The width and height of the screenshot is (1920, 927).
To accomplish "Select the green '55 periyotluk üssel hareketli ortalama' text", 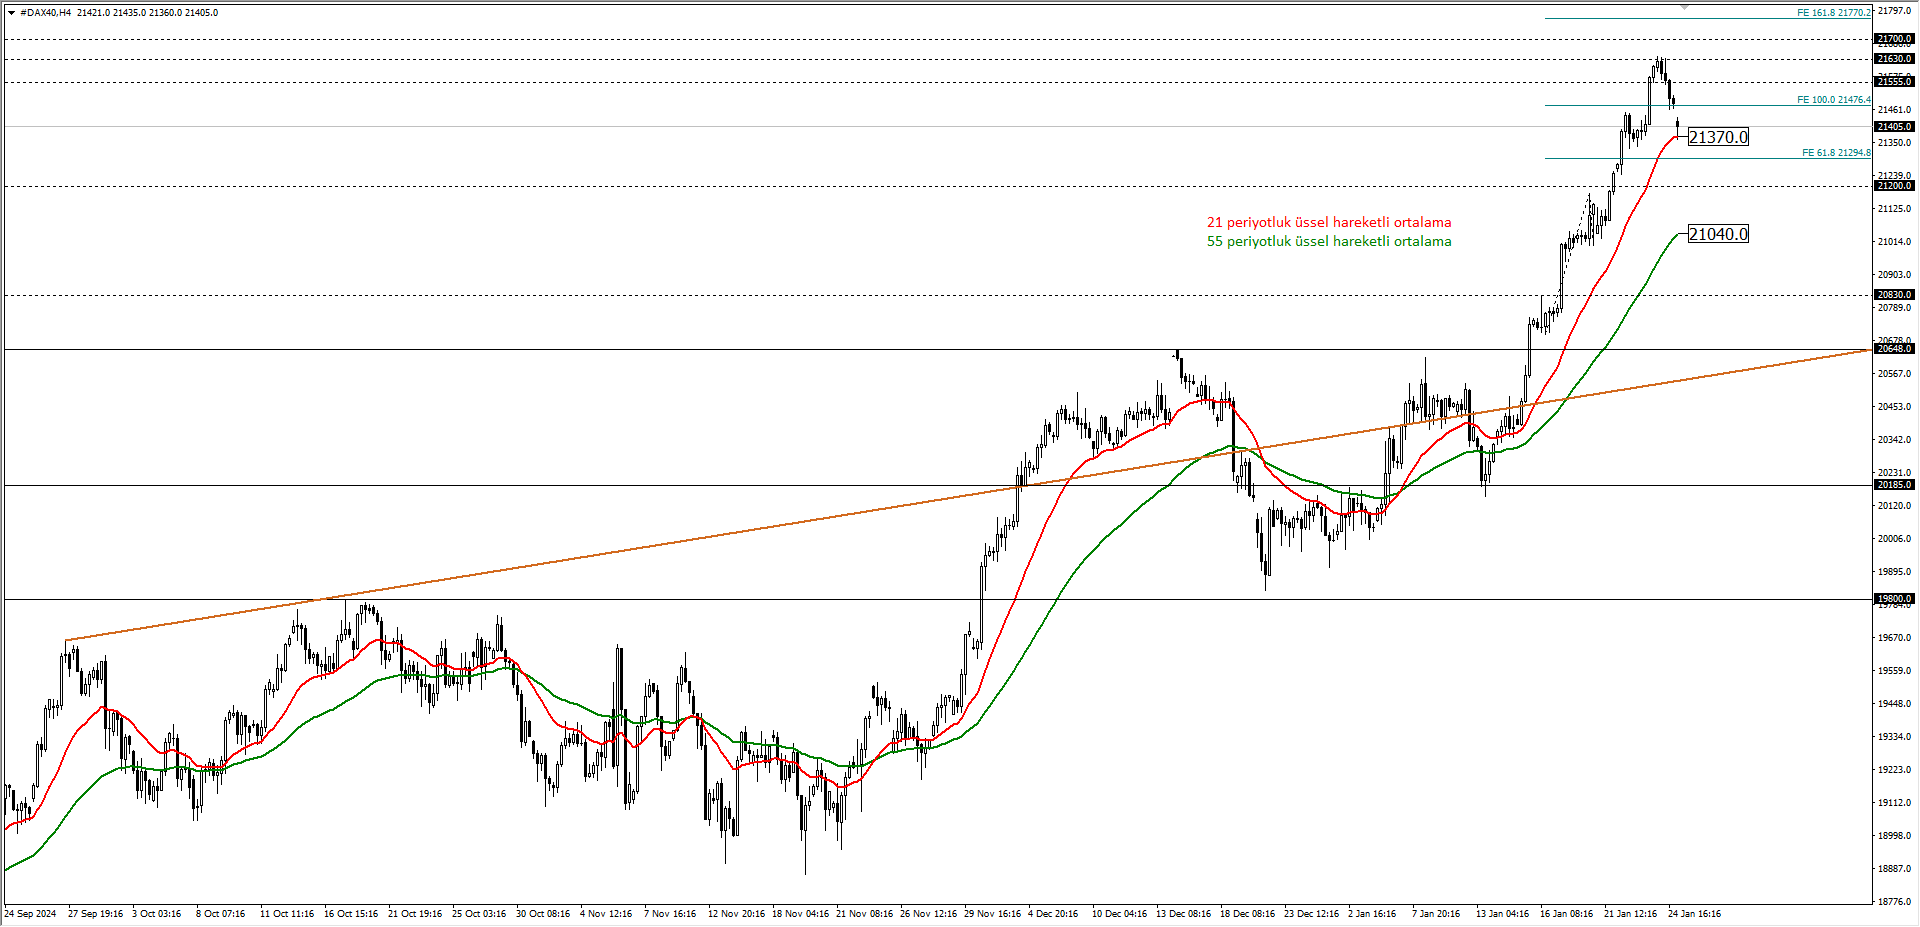I will [1329, 241].
